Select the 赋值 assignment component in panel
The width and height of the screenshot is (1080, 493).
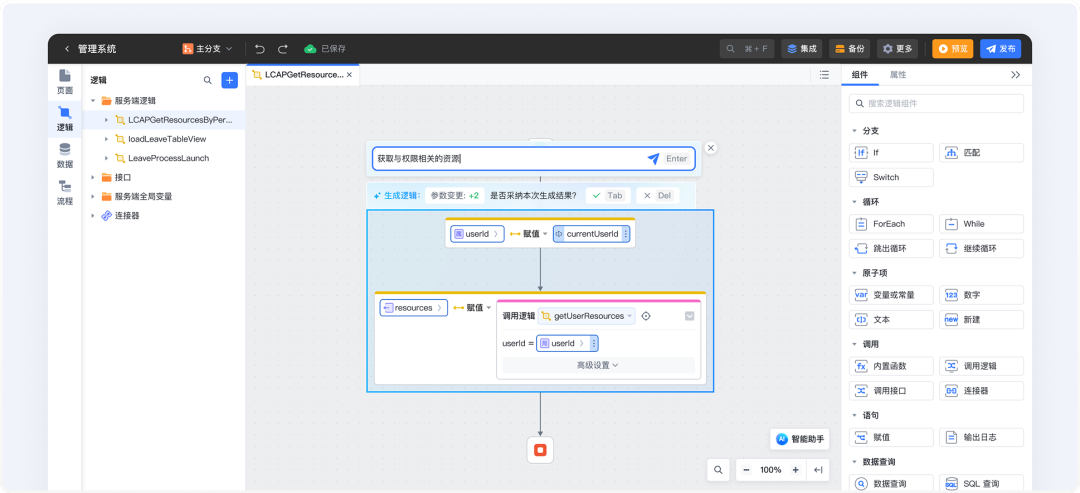point(891,438)
